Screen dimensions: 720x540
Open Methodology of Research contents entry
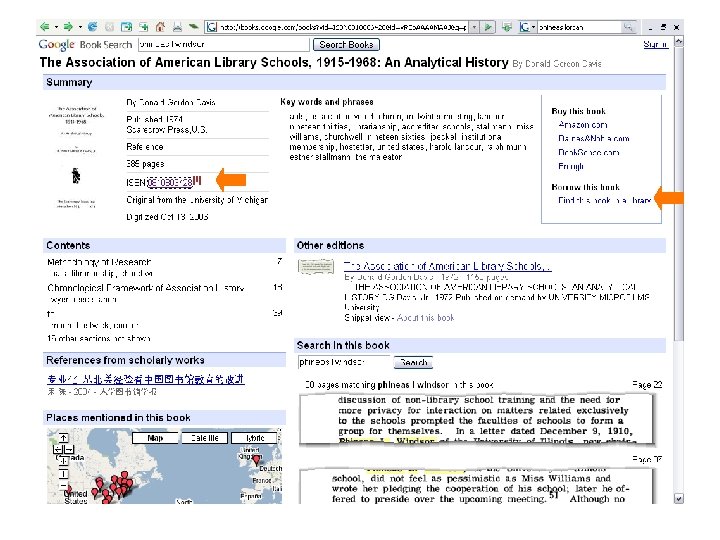pyautogui.click(x=99, y=262)
